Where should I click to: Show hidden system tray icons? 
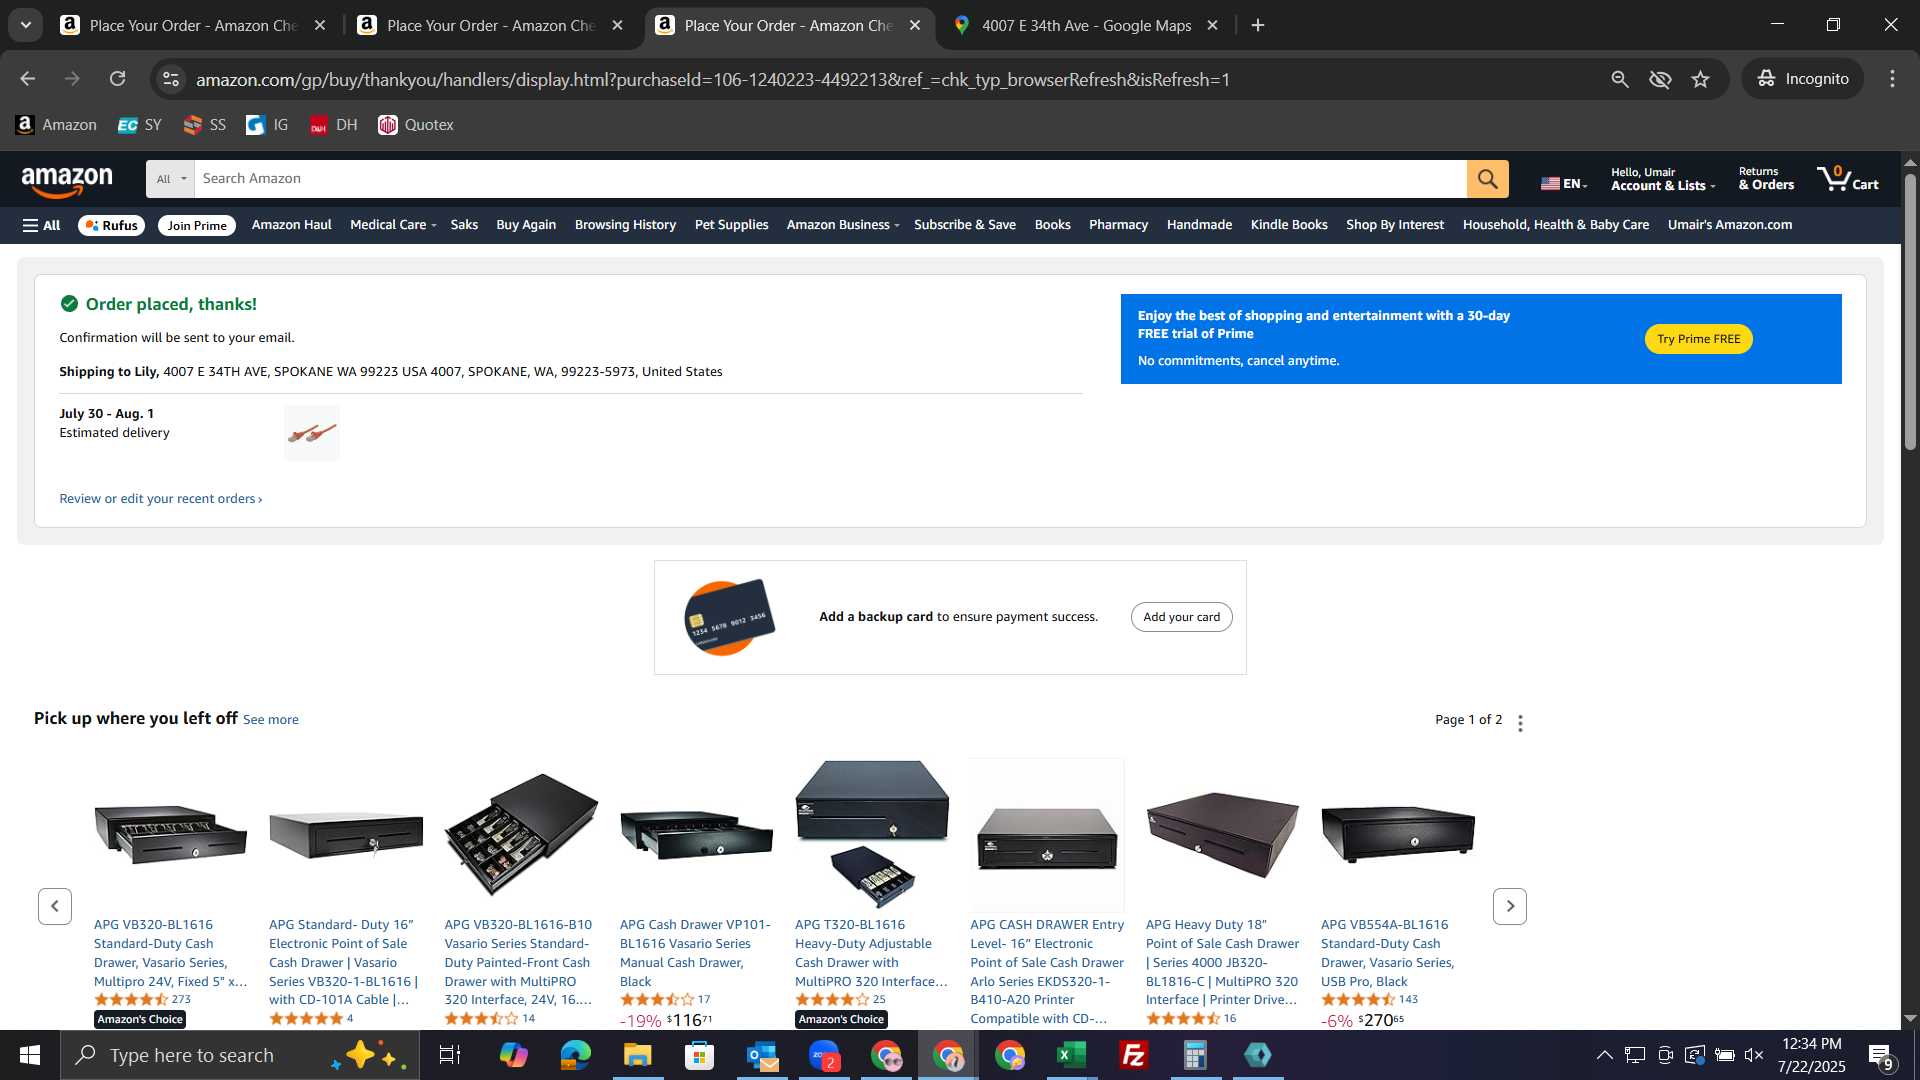point(1604,1055)
